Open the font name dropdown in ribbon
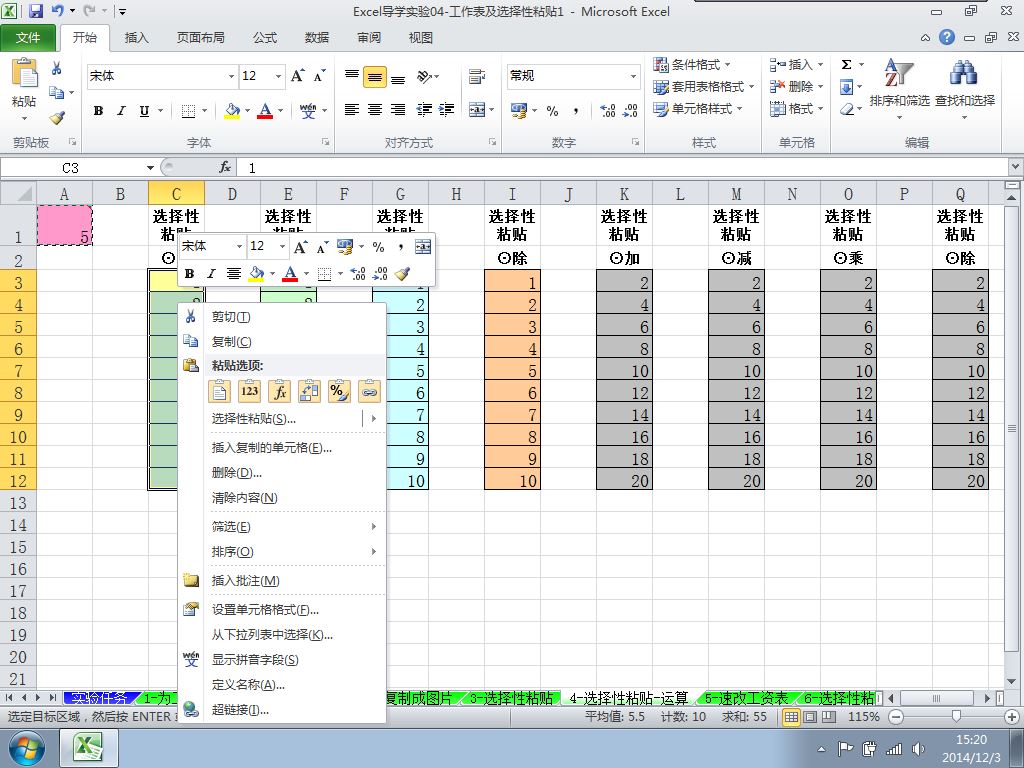 (231, 76)
